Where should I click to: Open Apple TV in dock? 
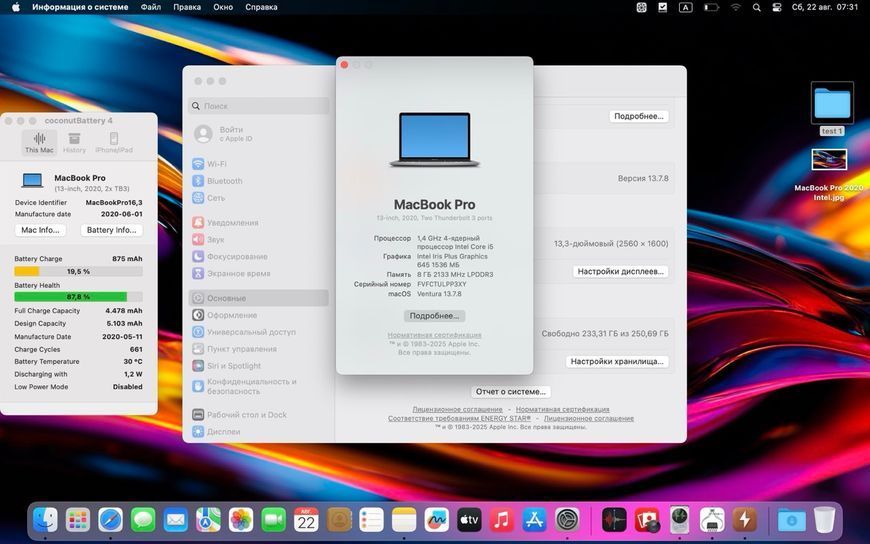[x=469, y=520]
